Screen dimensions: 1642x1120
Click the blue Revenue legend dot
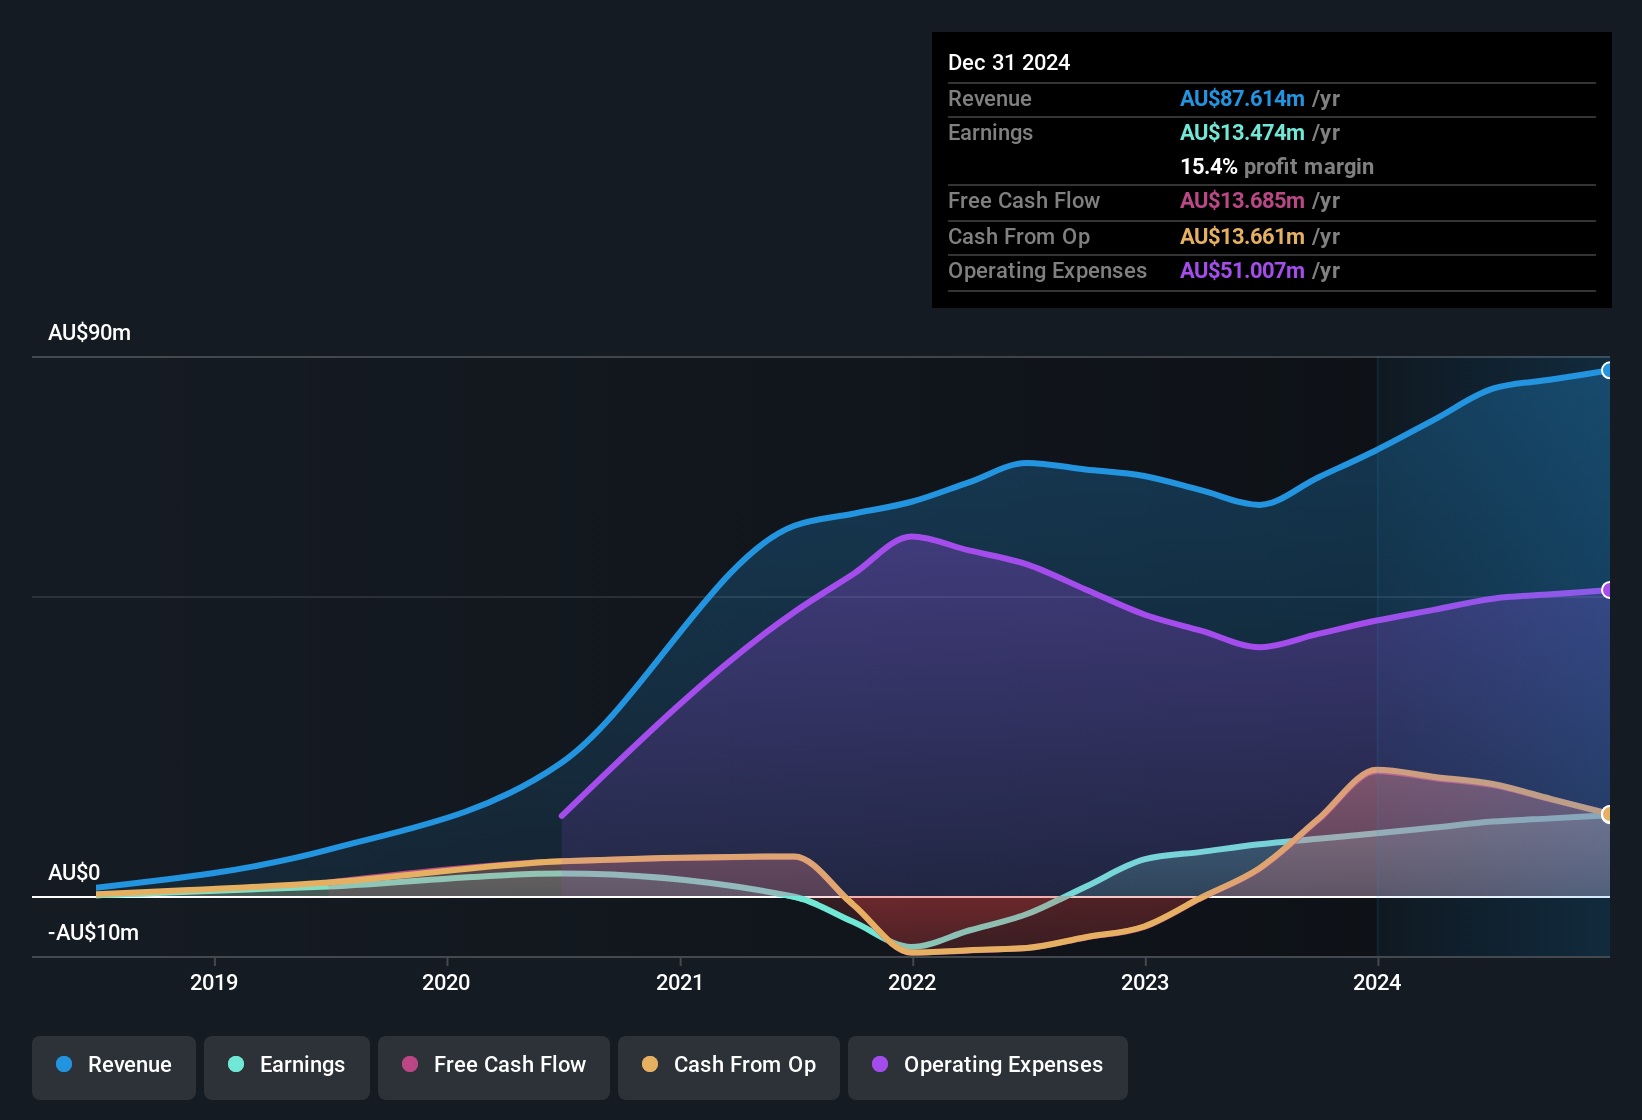(64, 1064)
